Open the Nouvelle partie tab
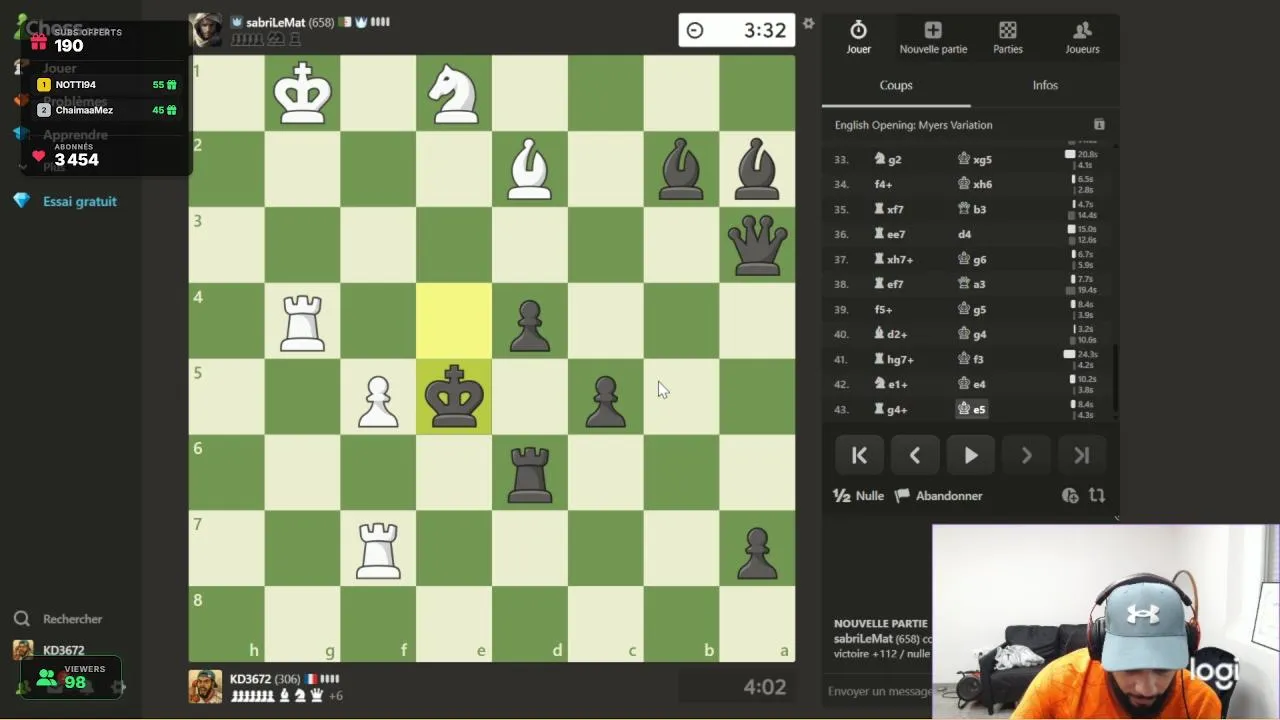The image size is (1280, 720). [x=933, y=37]
